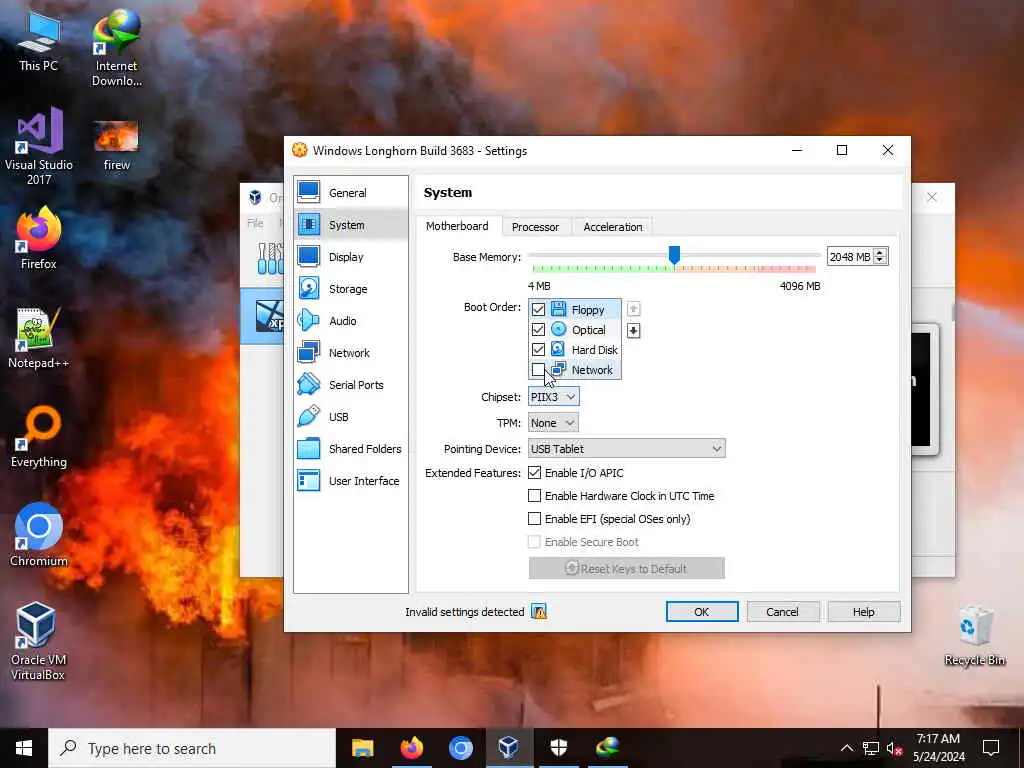Image resolution: width=1024 pixels, height=768 pixels.
Task: Confirm settings with OK
Action: pos(702,612)
